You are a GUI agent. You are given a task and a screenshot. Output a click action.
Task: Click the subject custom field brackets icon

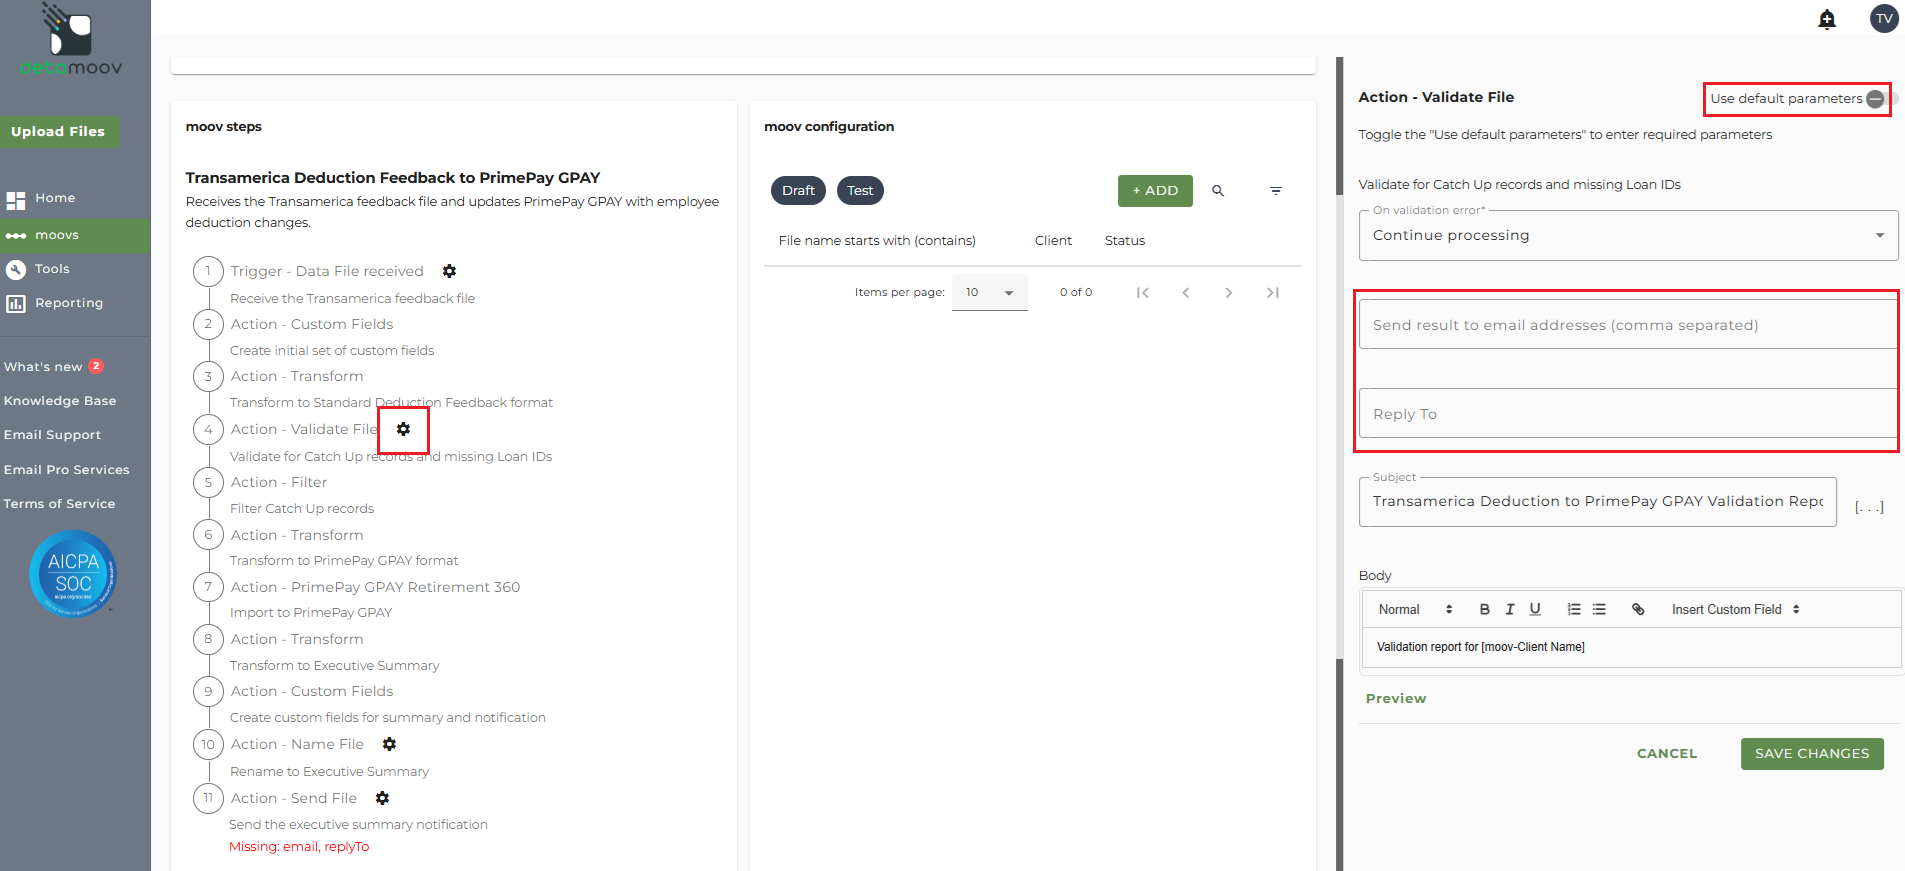point(1869,507)
